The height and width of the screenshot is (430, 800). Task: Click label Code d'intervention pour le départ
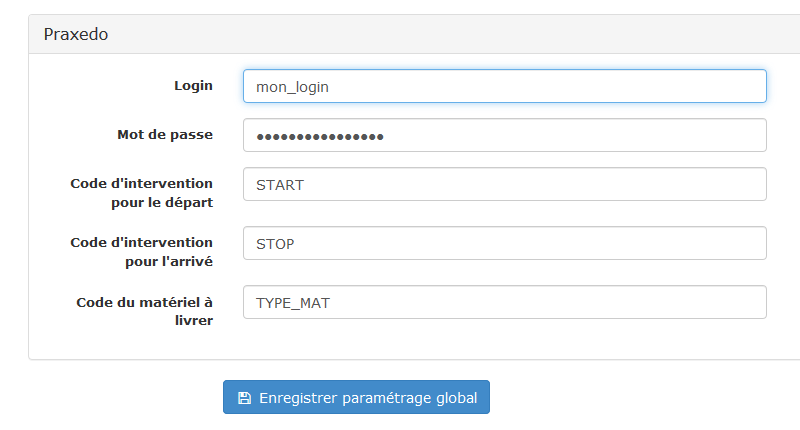click(x=141, y=193)
